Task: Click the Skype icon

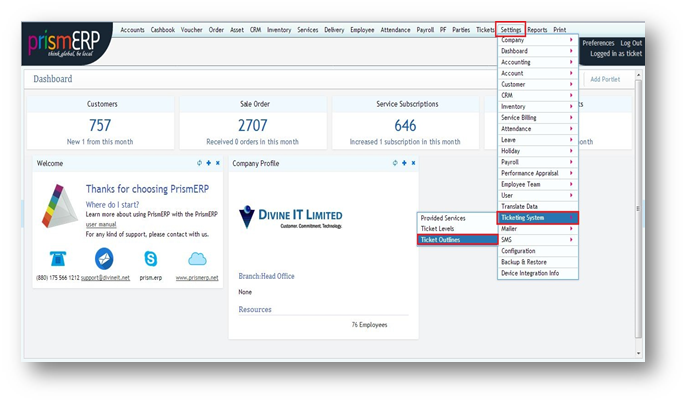Action: [150, 259]
